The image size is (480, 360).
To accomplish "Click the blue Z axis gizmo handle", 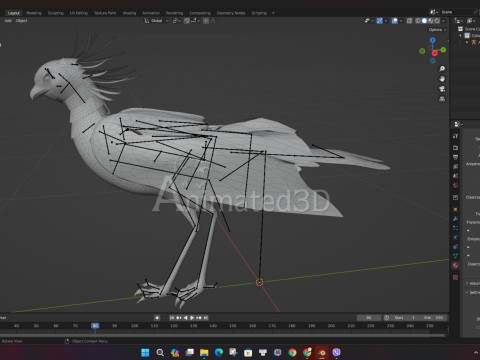I will (432, 40).
